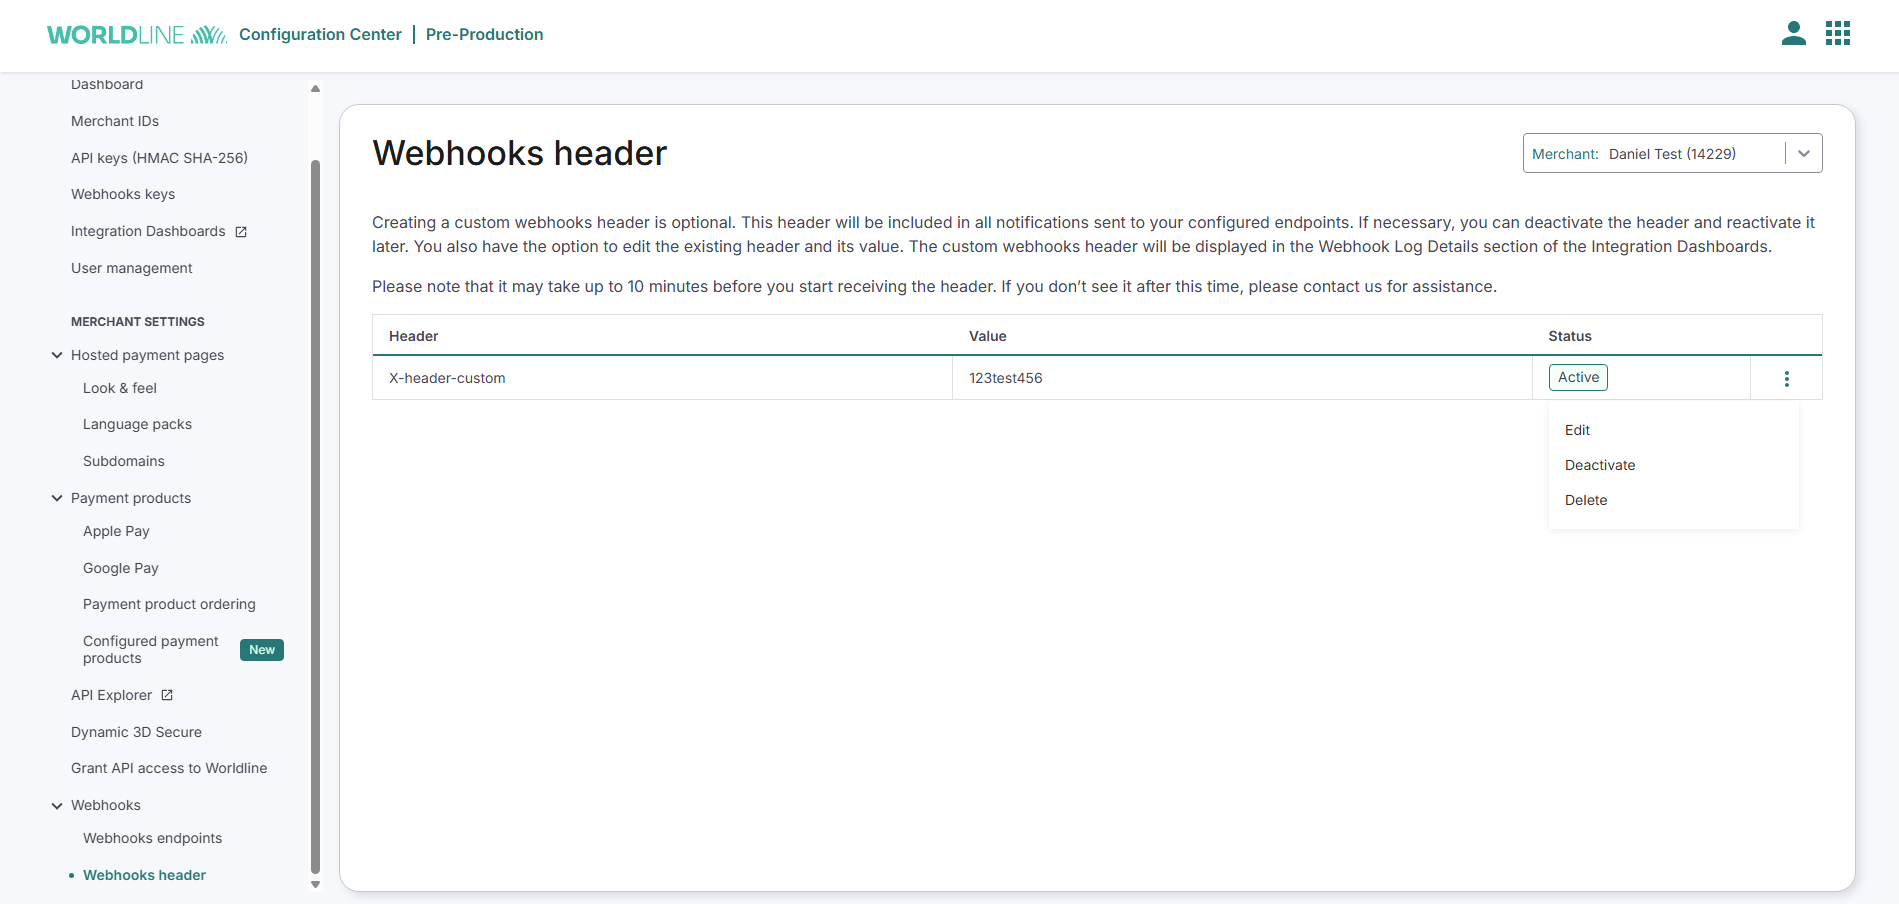Open Look & feel settings
1899x904 pixels.
tap(120, 388)
